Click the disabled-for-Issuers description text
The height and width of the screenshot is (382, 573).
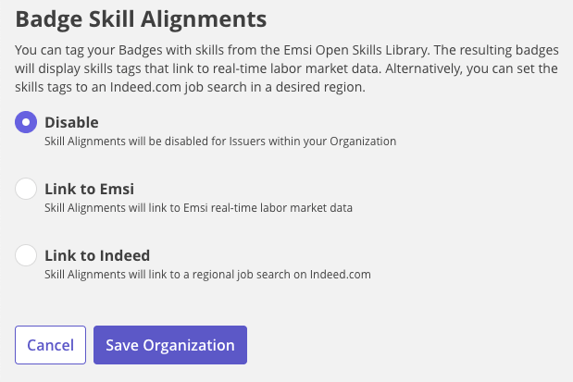click(x=220, y=141)
